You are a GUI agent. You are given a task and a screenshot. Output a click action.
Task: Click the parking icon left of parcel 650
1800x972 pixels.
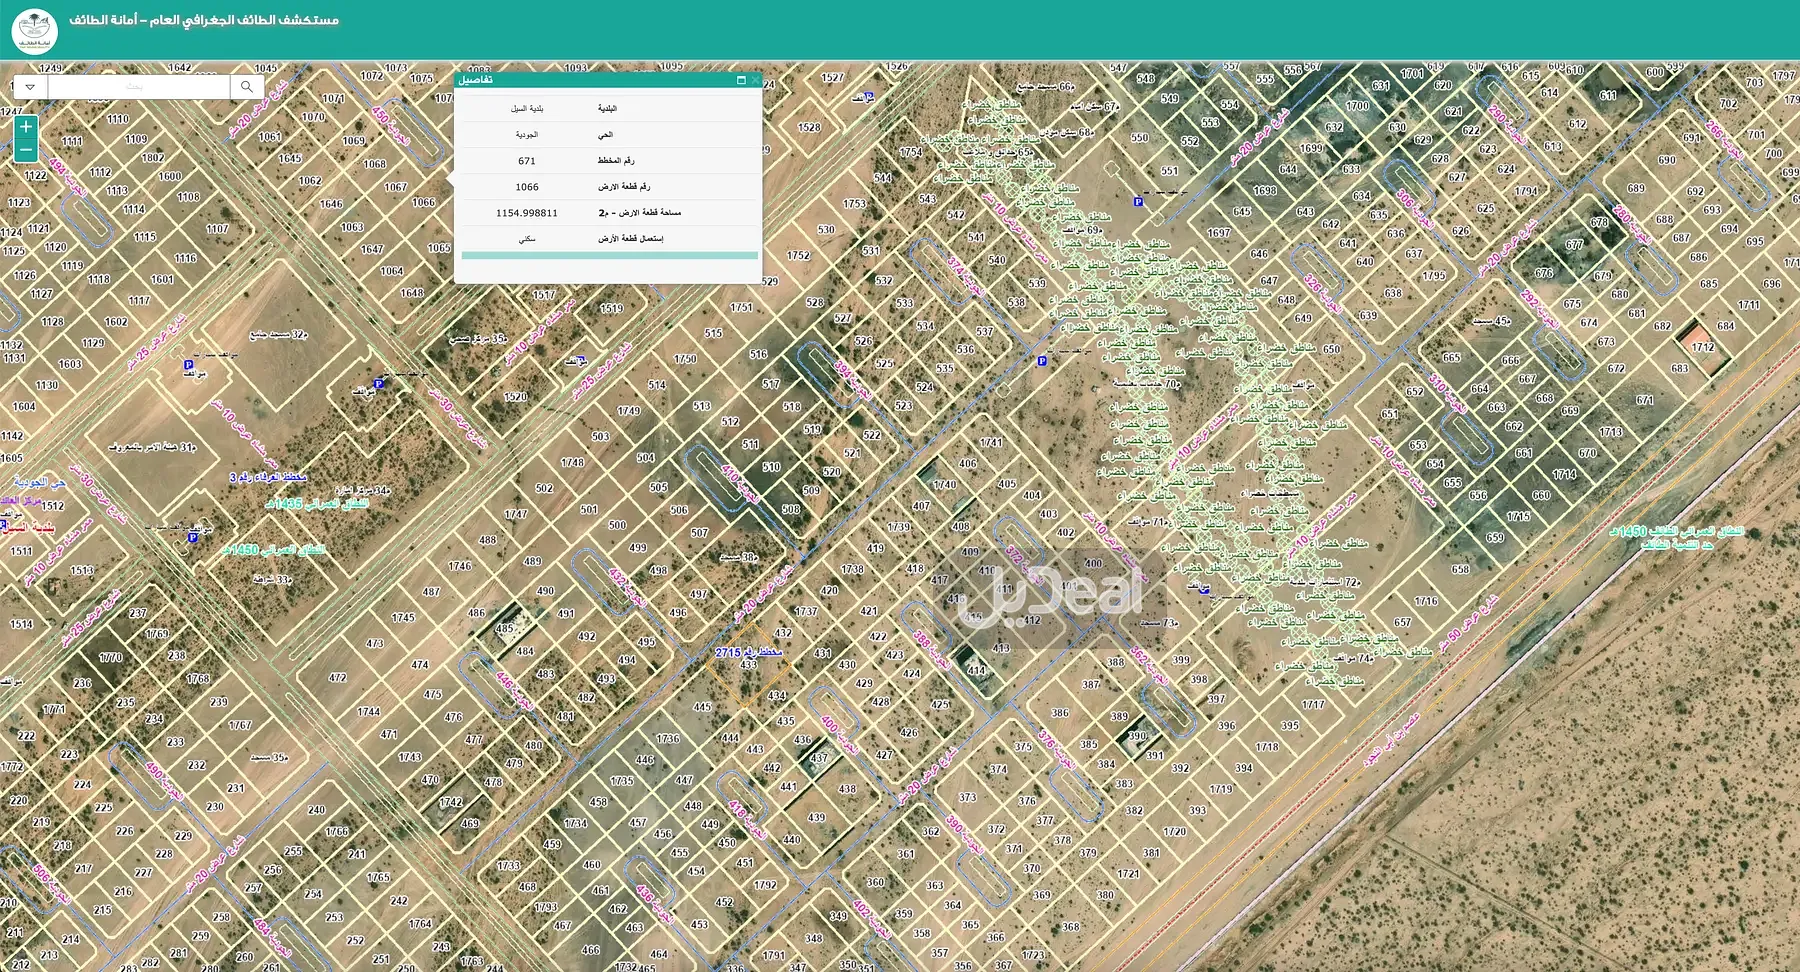coord(1042,361)
